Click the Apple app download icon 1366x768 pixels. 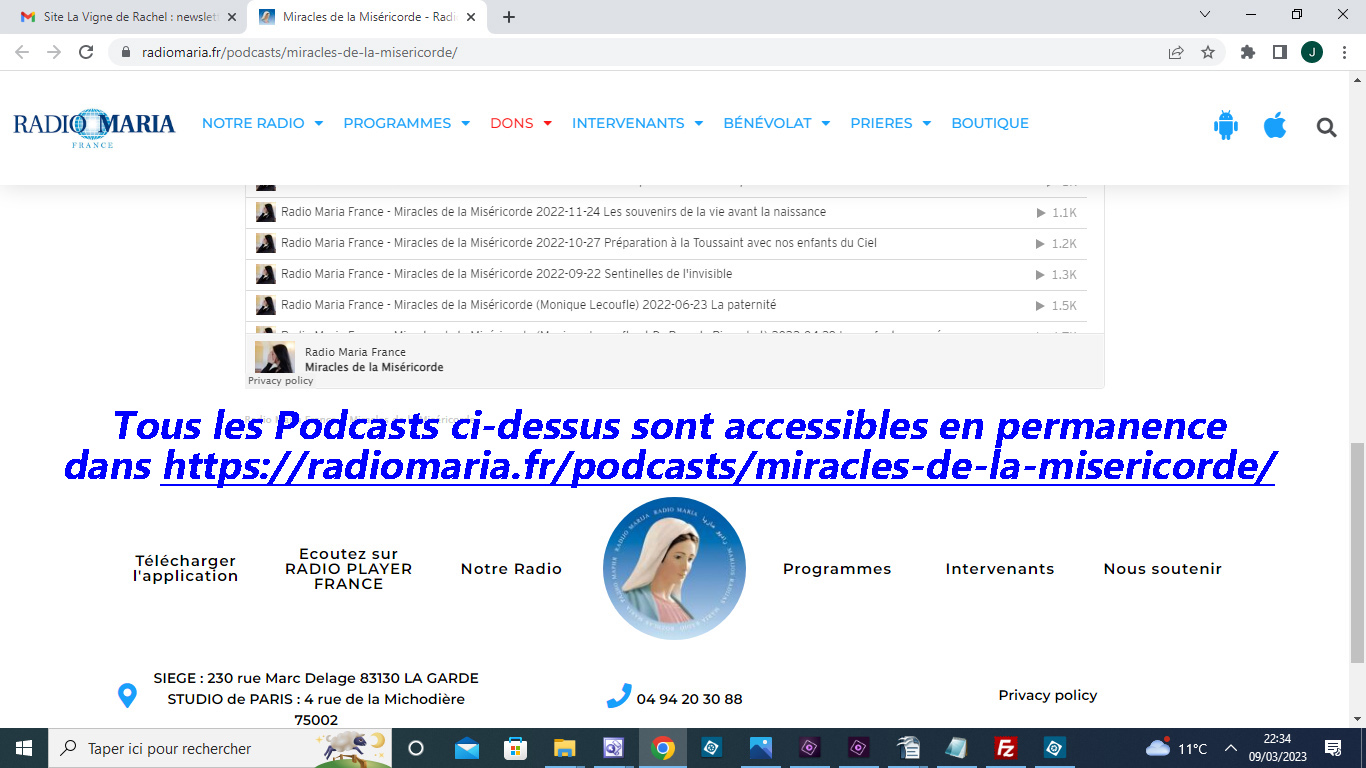pyautogui.click(x=1275, y=125)
